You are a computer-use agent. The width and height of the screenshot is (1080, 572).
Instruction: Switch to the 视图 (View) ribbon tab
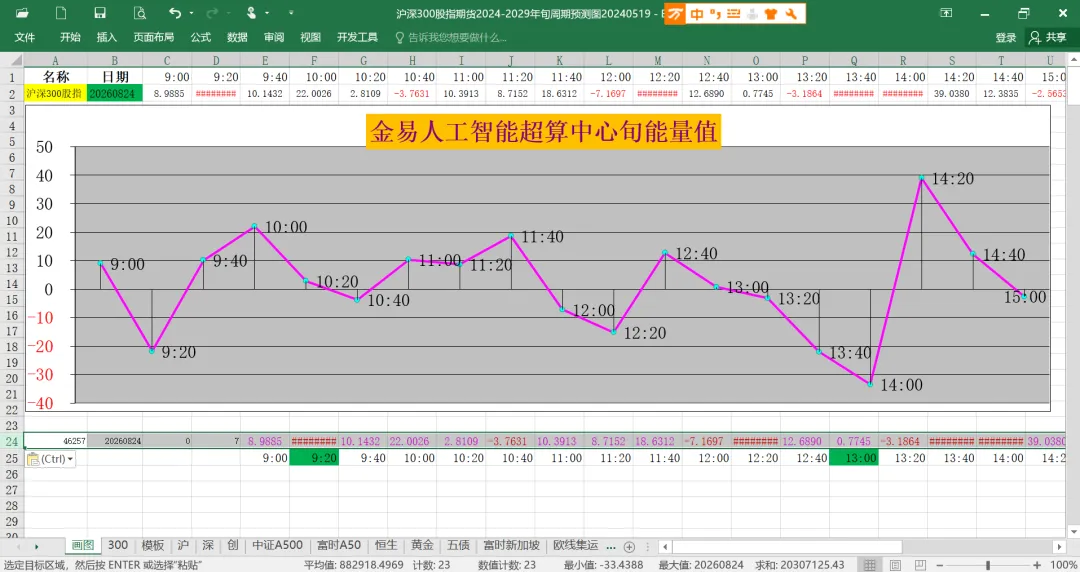(x=311, y=37)
